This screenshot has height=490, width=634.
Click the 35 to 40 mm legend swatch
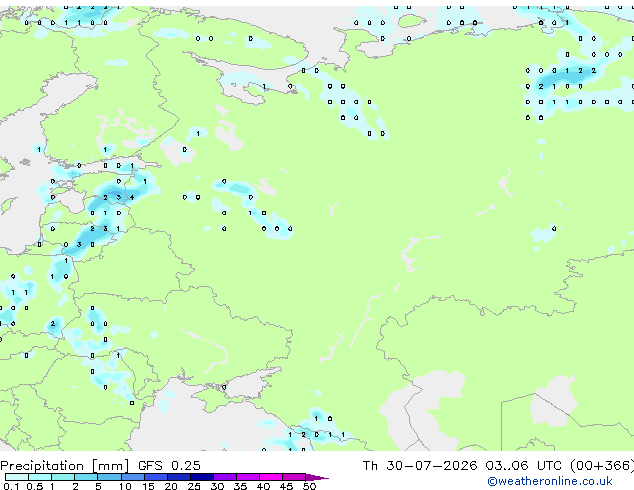248,477
